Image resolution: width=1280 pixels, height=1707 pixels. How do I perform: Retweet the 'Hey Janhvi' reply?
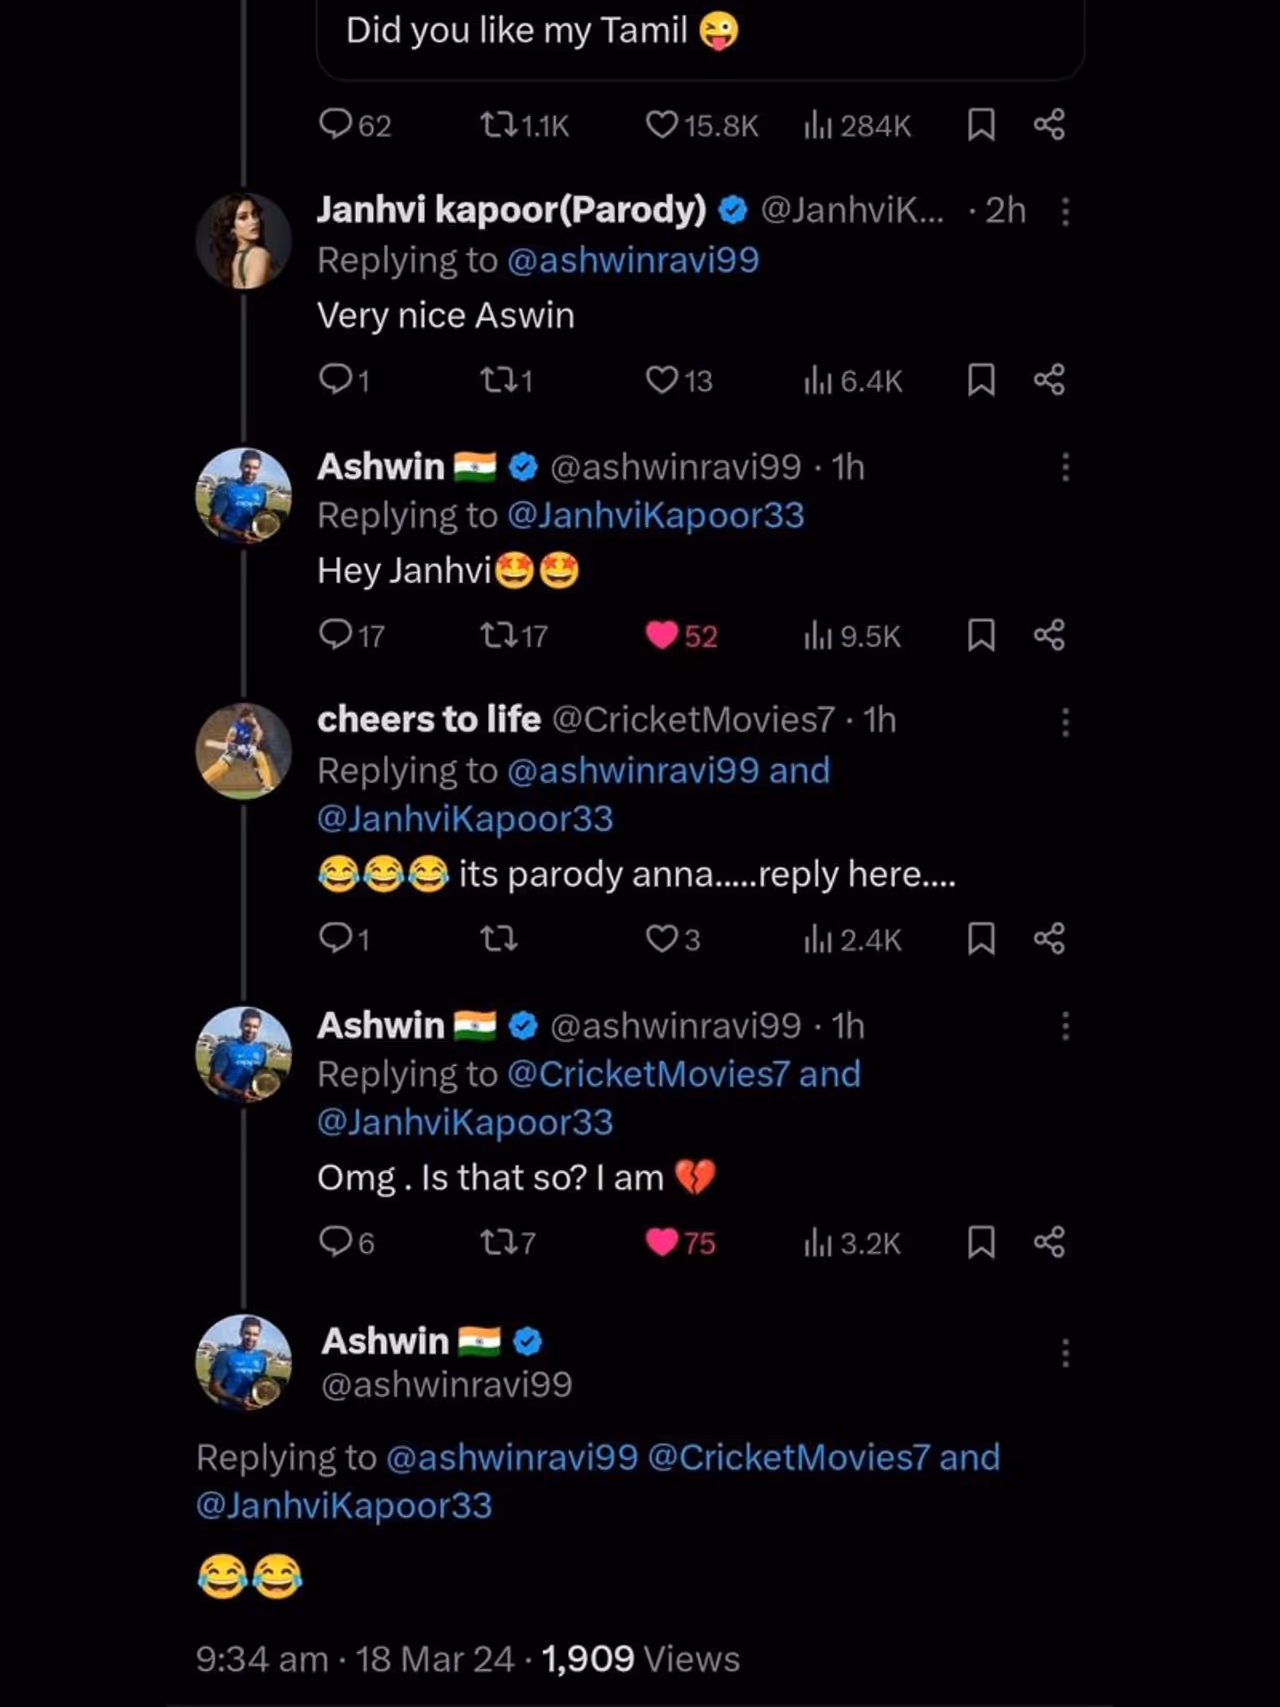pyautogui.click(x=498, y=635)
